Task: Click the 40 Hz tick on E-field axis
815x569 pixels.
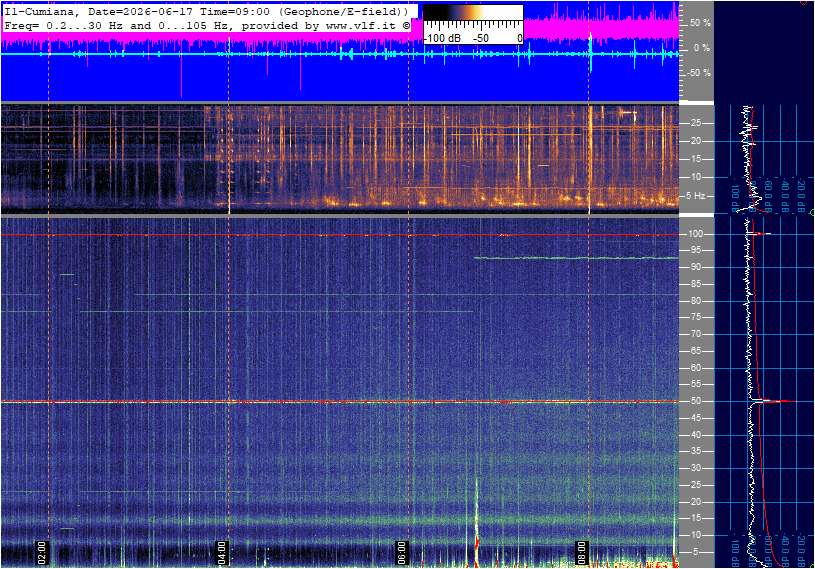Action: point(695,435)
